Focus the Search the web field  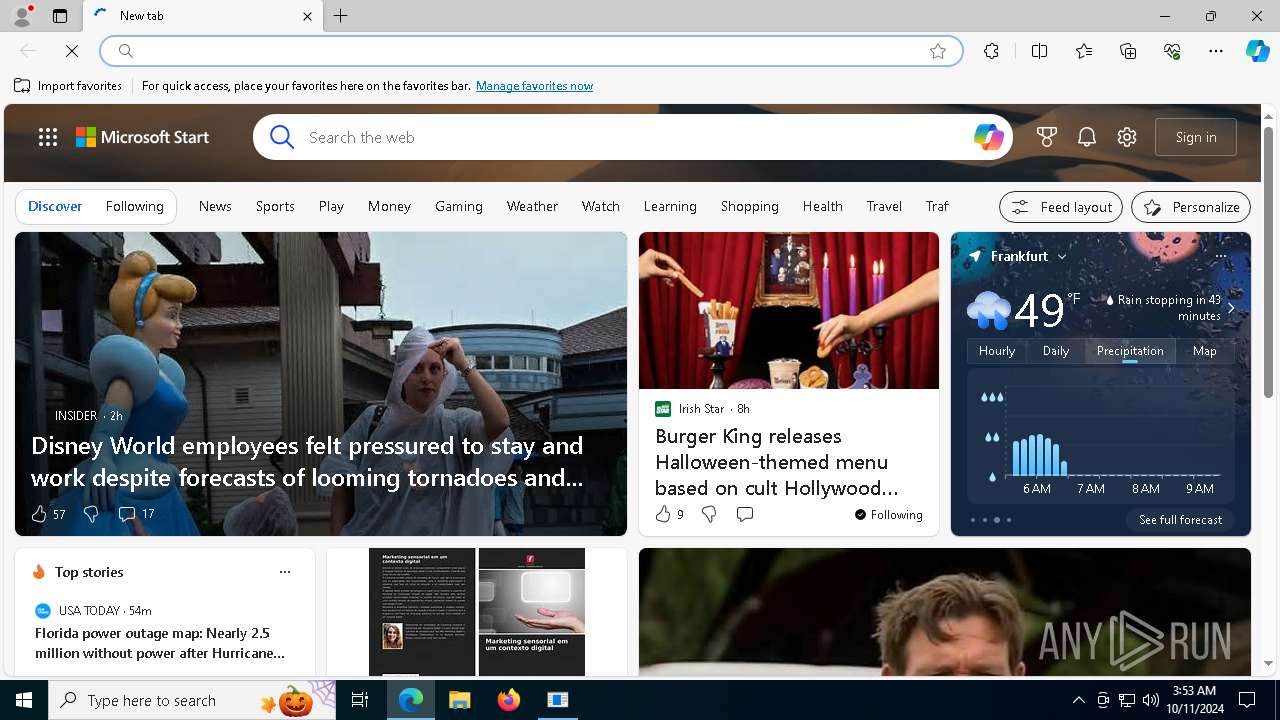[633, 137]
